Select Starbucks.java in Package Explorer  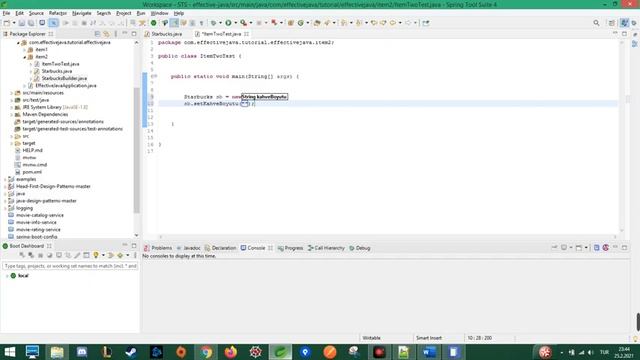click(x=57, y=71)
